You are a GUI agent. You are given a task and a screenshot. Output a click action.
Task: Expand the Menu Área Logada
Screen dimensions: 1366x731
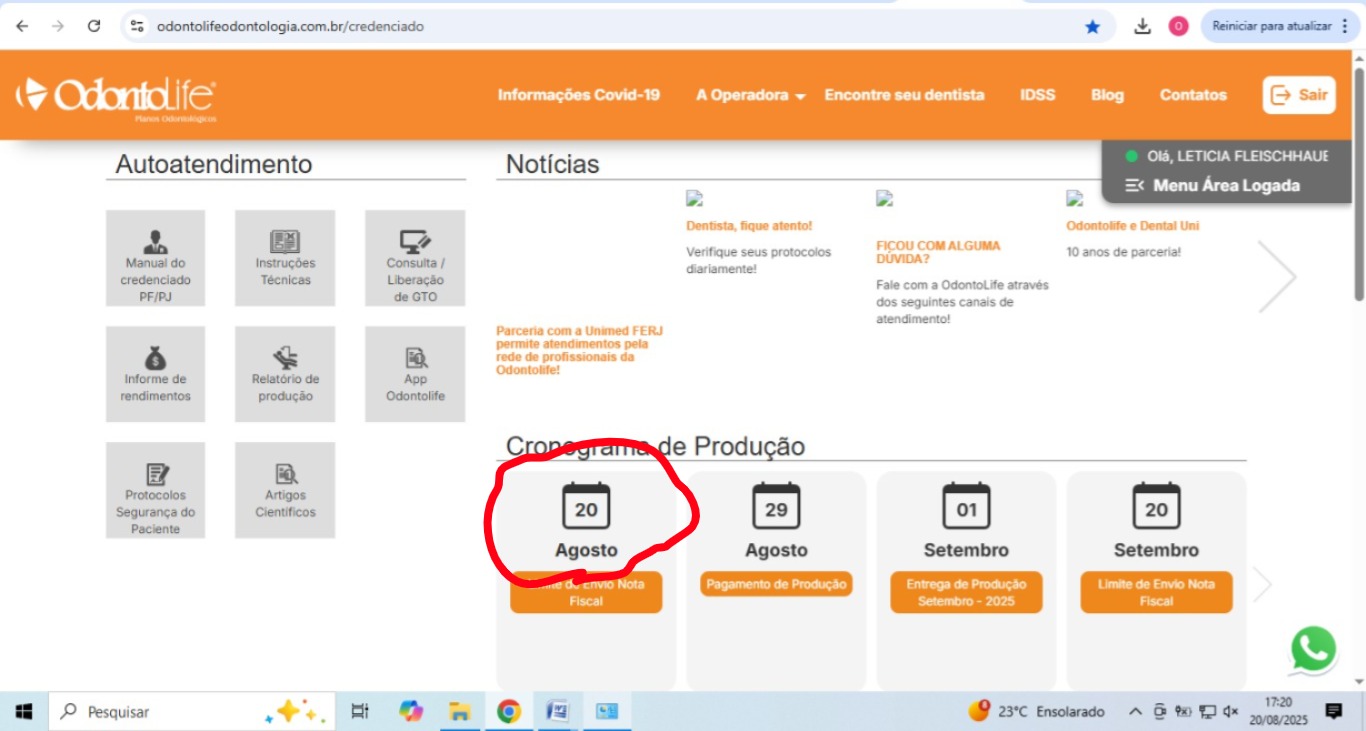pyautogui.click(x=1212, y=185)
